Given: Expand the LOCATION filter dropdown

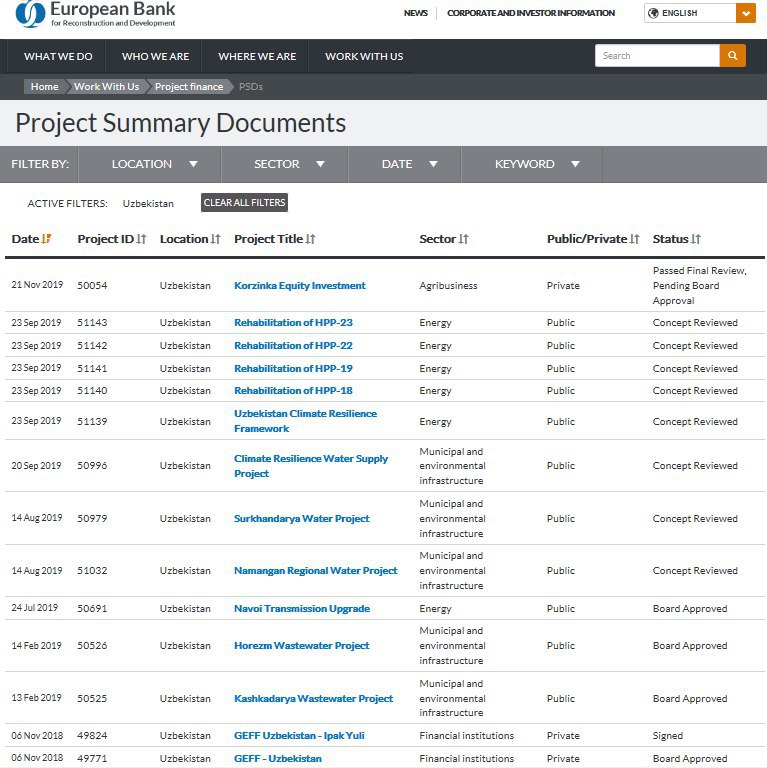Looking at the screenshot, I should (150, 164).
